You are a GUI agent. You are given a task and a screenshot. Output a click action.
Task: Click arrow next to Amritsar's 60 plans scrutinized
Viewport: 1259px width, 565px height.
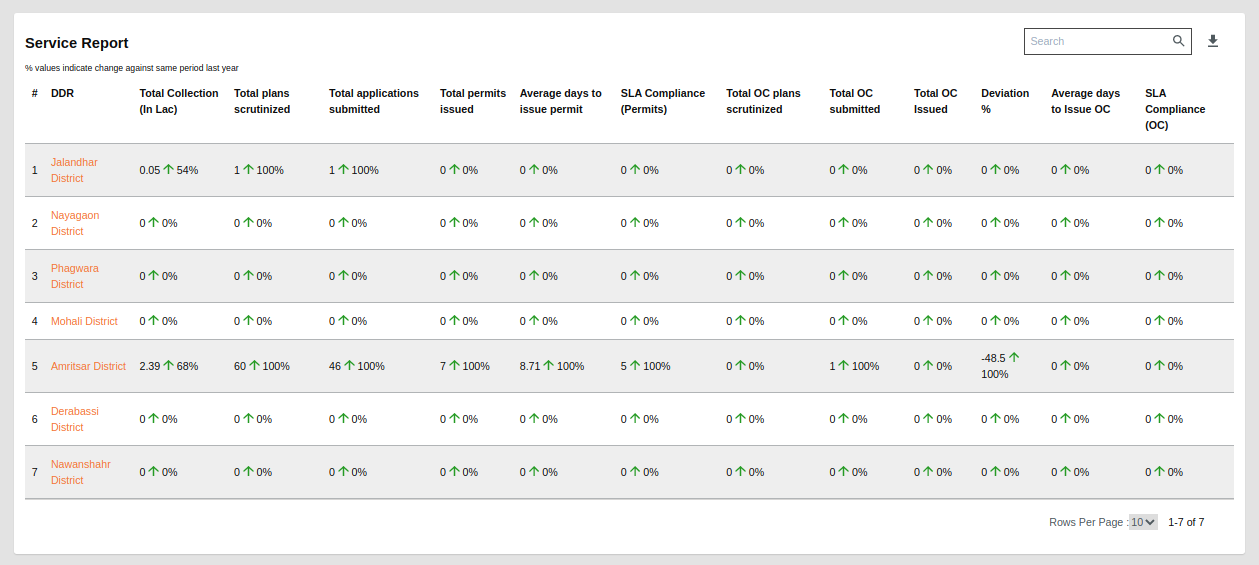254,366
